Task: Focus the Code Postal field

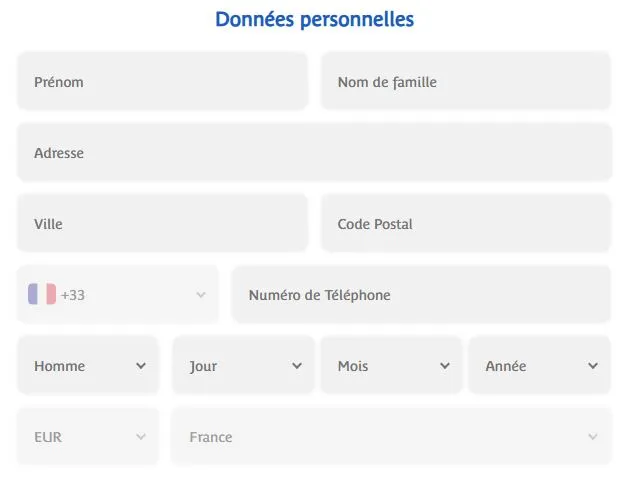Action: coord(465,224)
